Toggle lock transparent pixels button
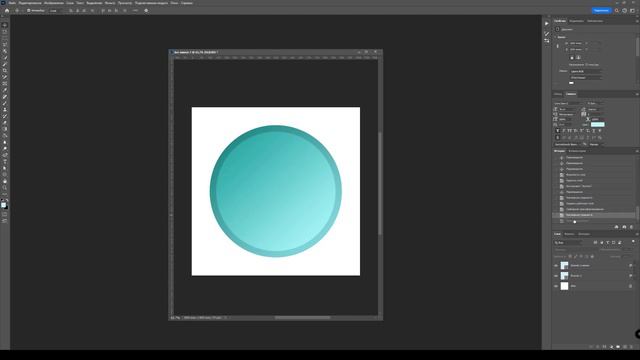This screenshot has height=360, width=640. point(570,257)
